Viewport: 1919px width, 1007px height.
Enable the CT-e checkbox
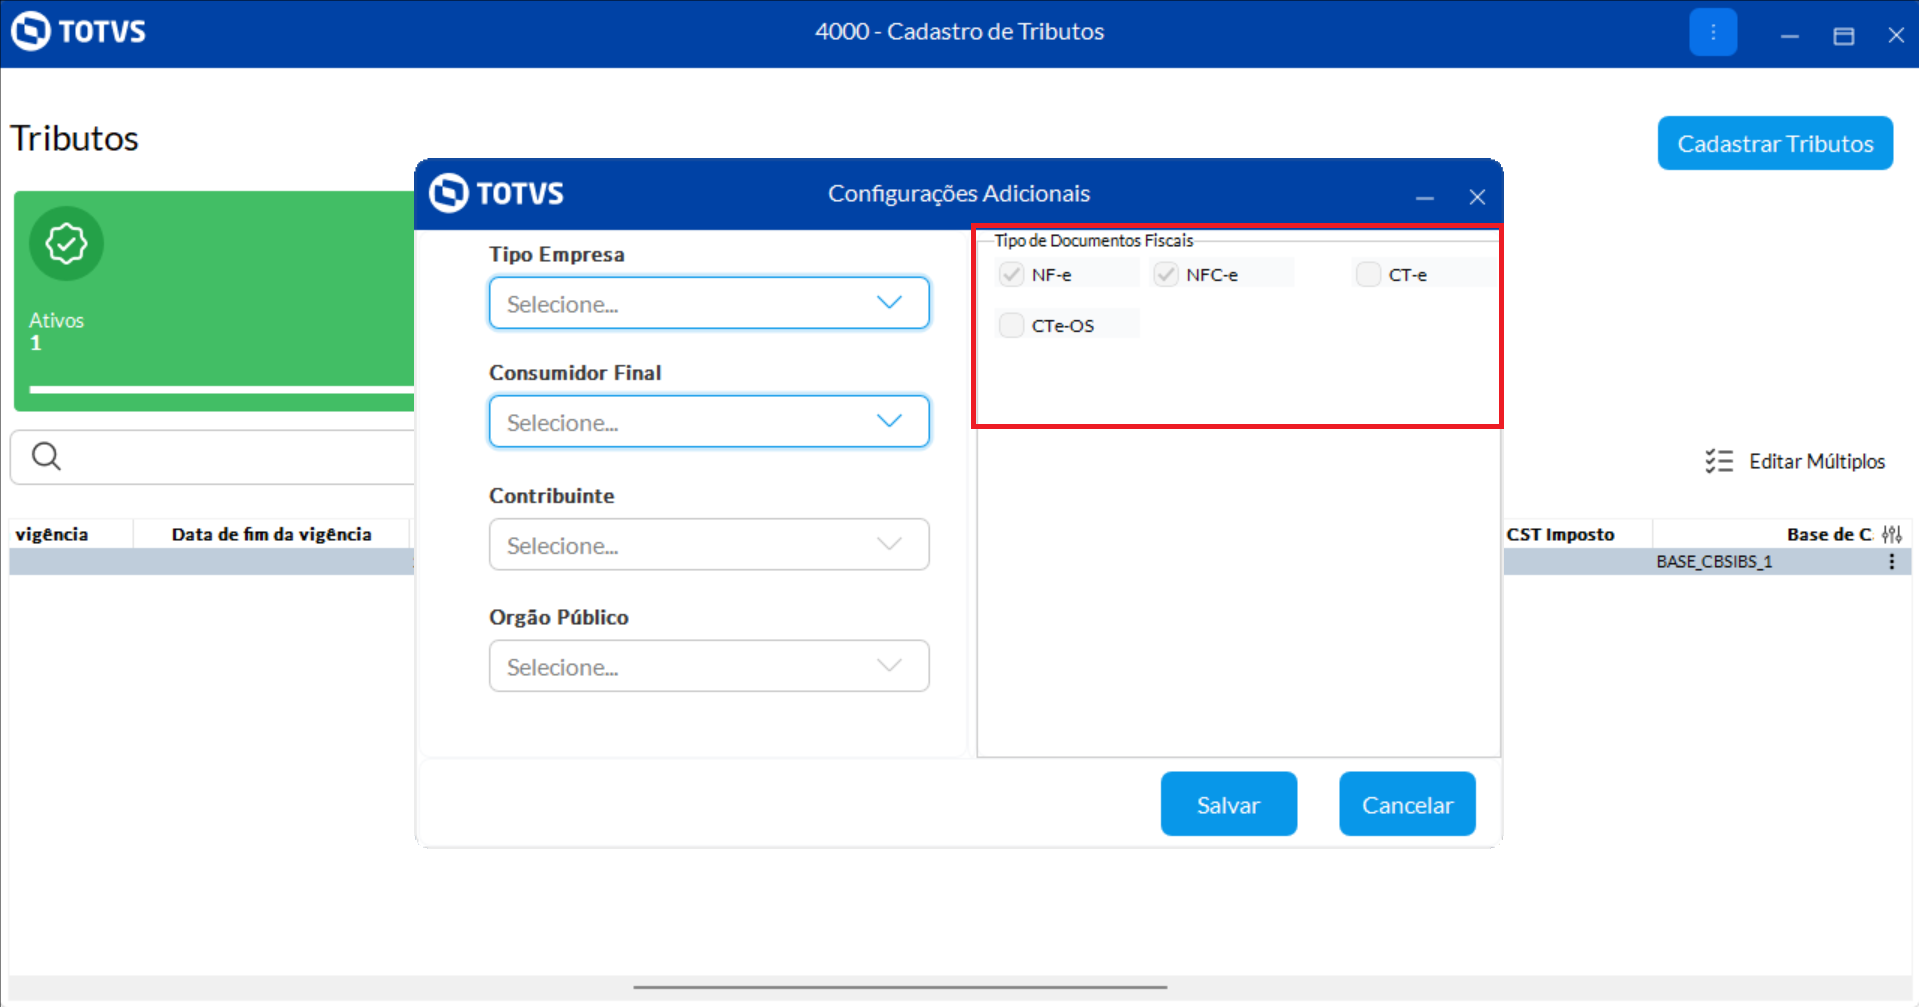click(x=1368, y=274)
